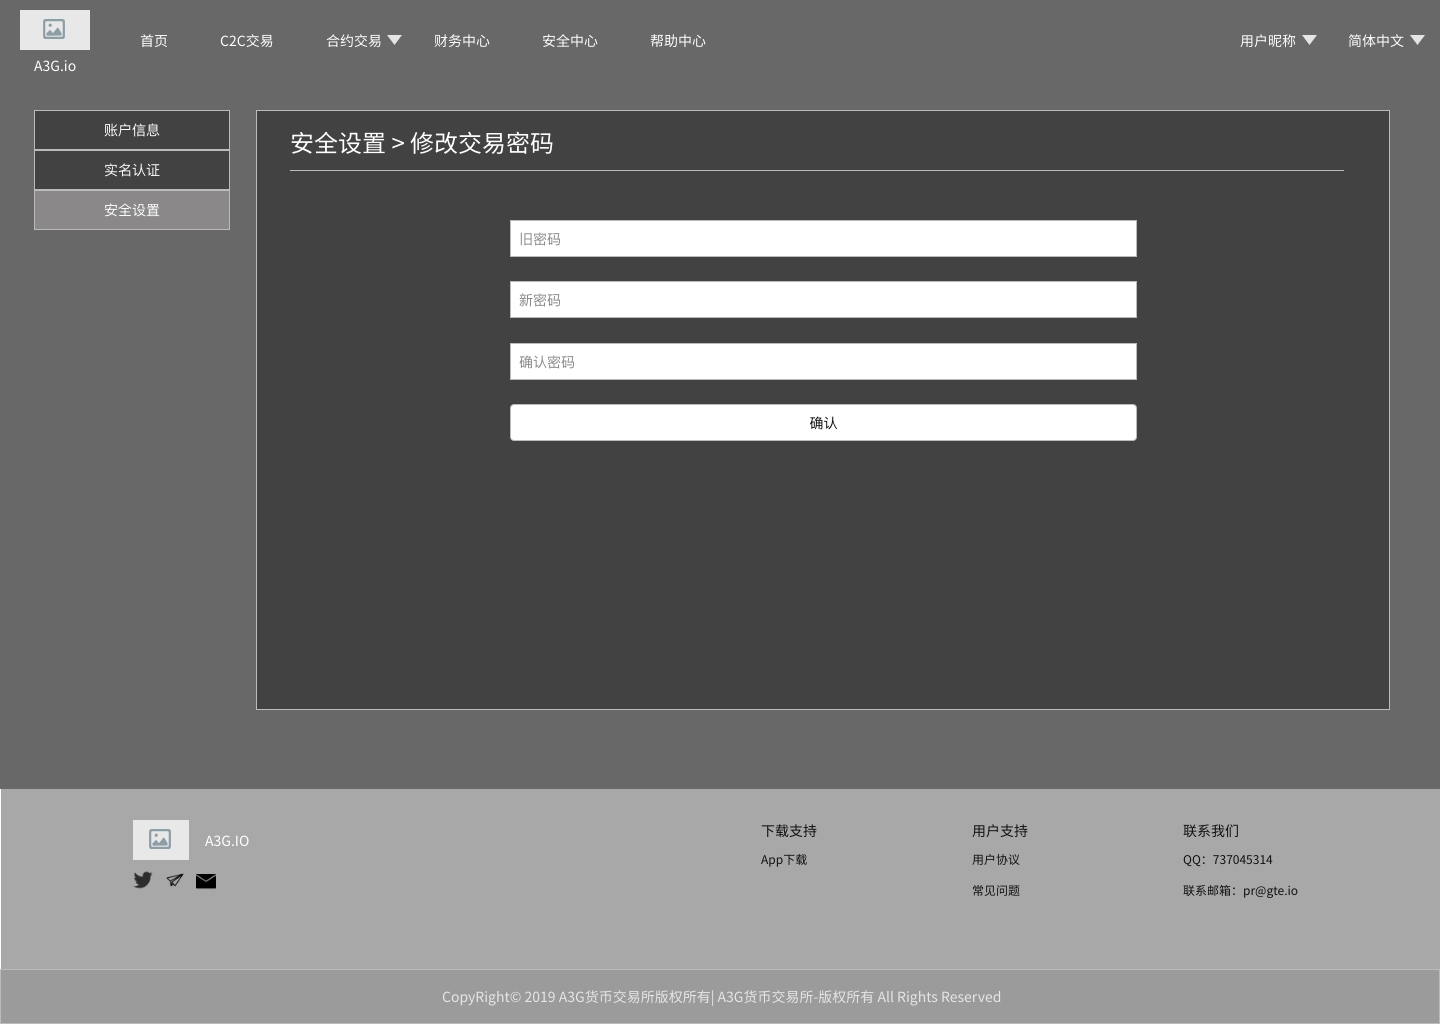Focus the 新密码 input field
Image resolution: width=1440 pixels, height=1024 pixels.
click(x=823, y=300)
